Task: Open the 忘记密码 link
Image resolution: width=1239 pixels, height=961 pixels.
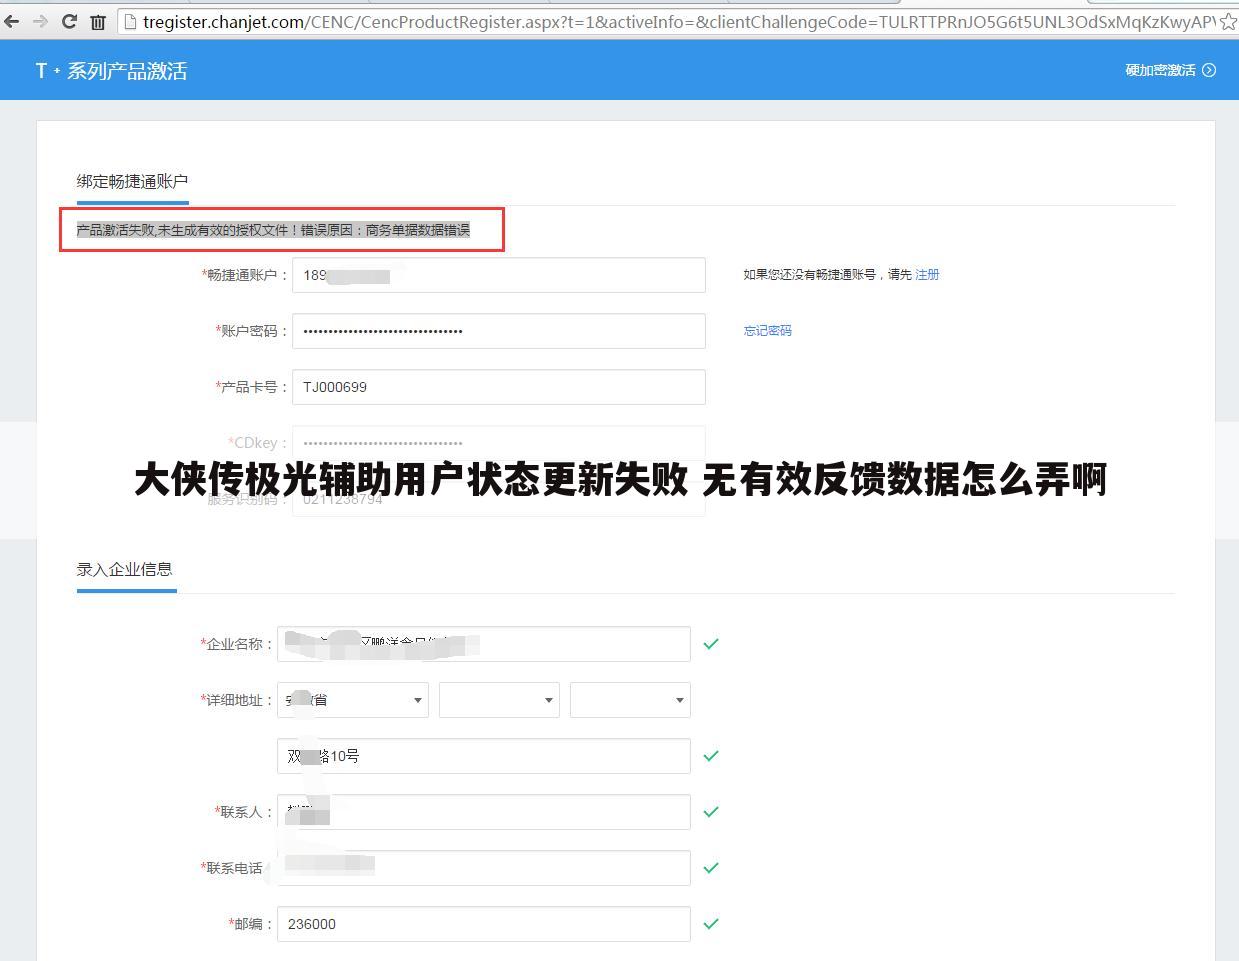Action: (x=767, y=330)
